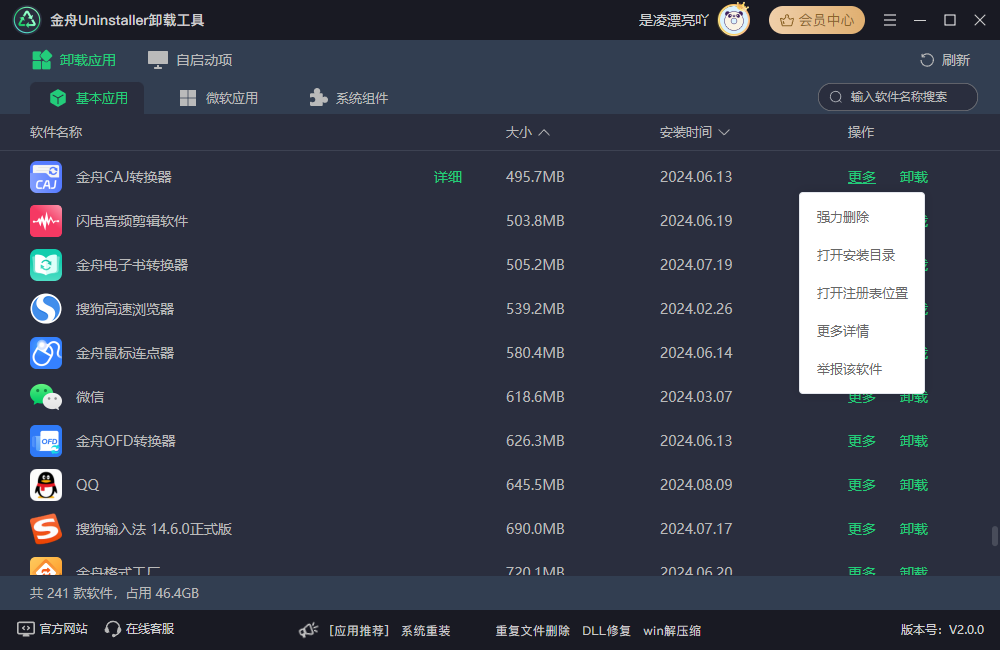
Task: Click the 在线客服 headset icon
Action: click(x=113, y=629)
